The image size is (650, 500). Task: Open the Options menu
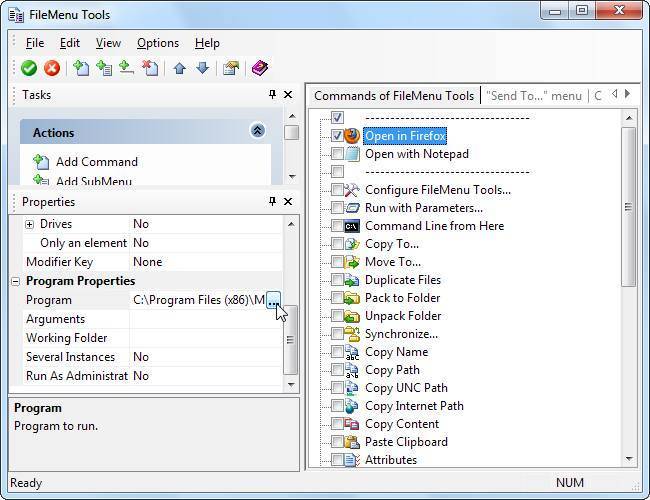[x=158, y=43]
